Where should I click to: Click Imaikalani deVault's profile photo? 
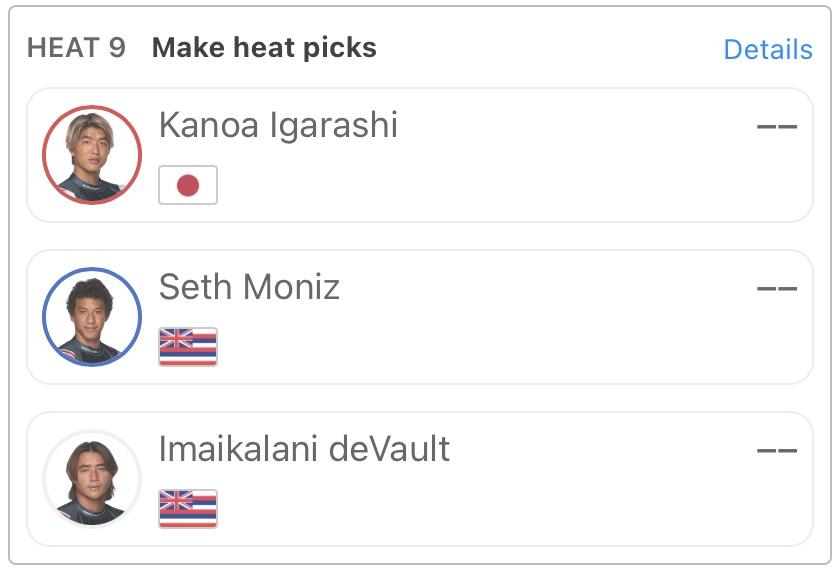(x=92, y=479)
